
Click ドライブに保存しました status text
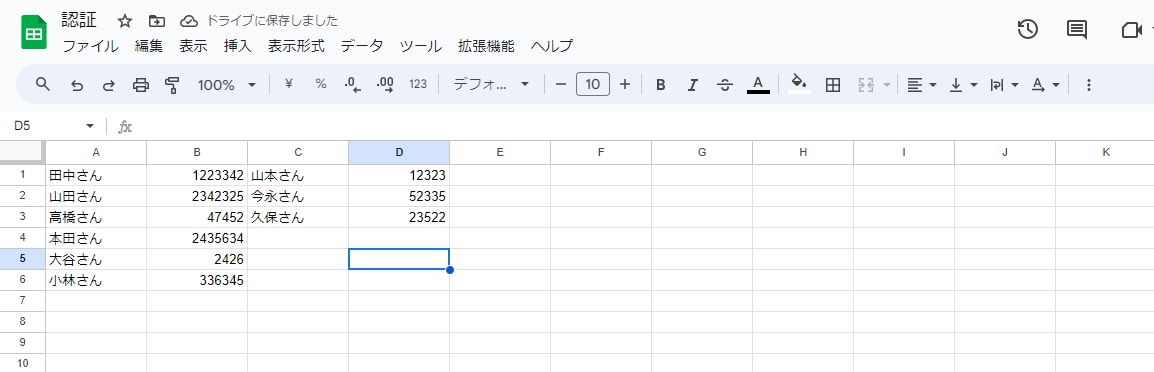[x=272, y=21]
